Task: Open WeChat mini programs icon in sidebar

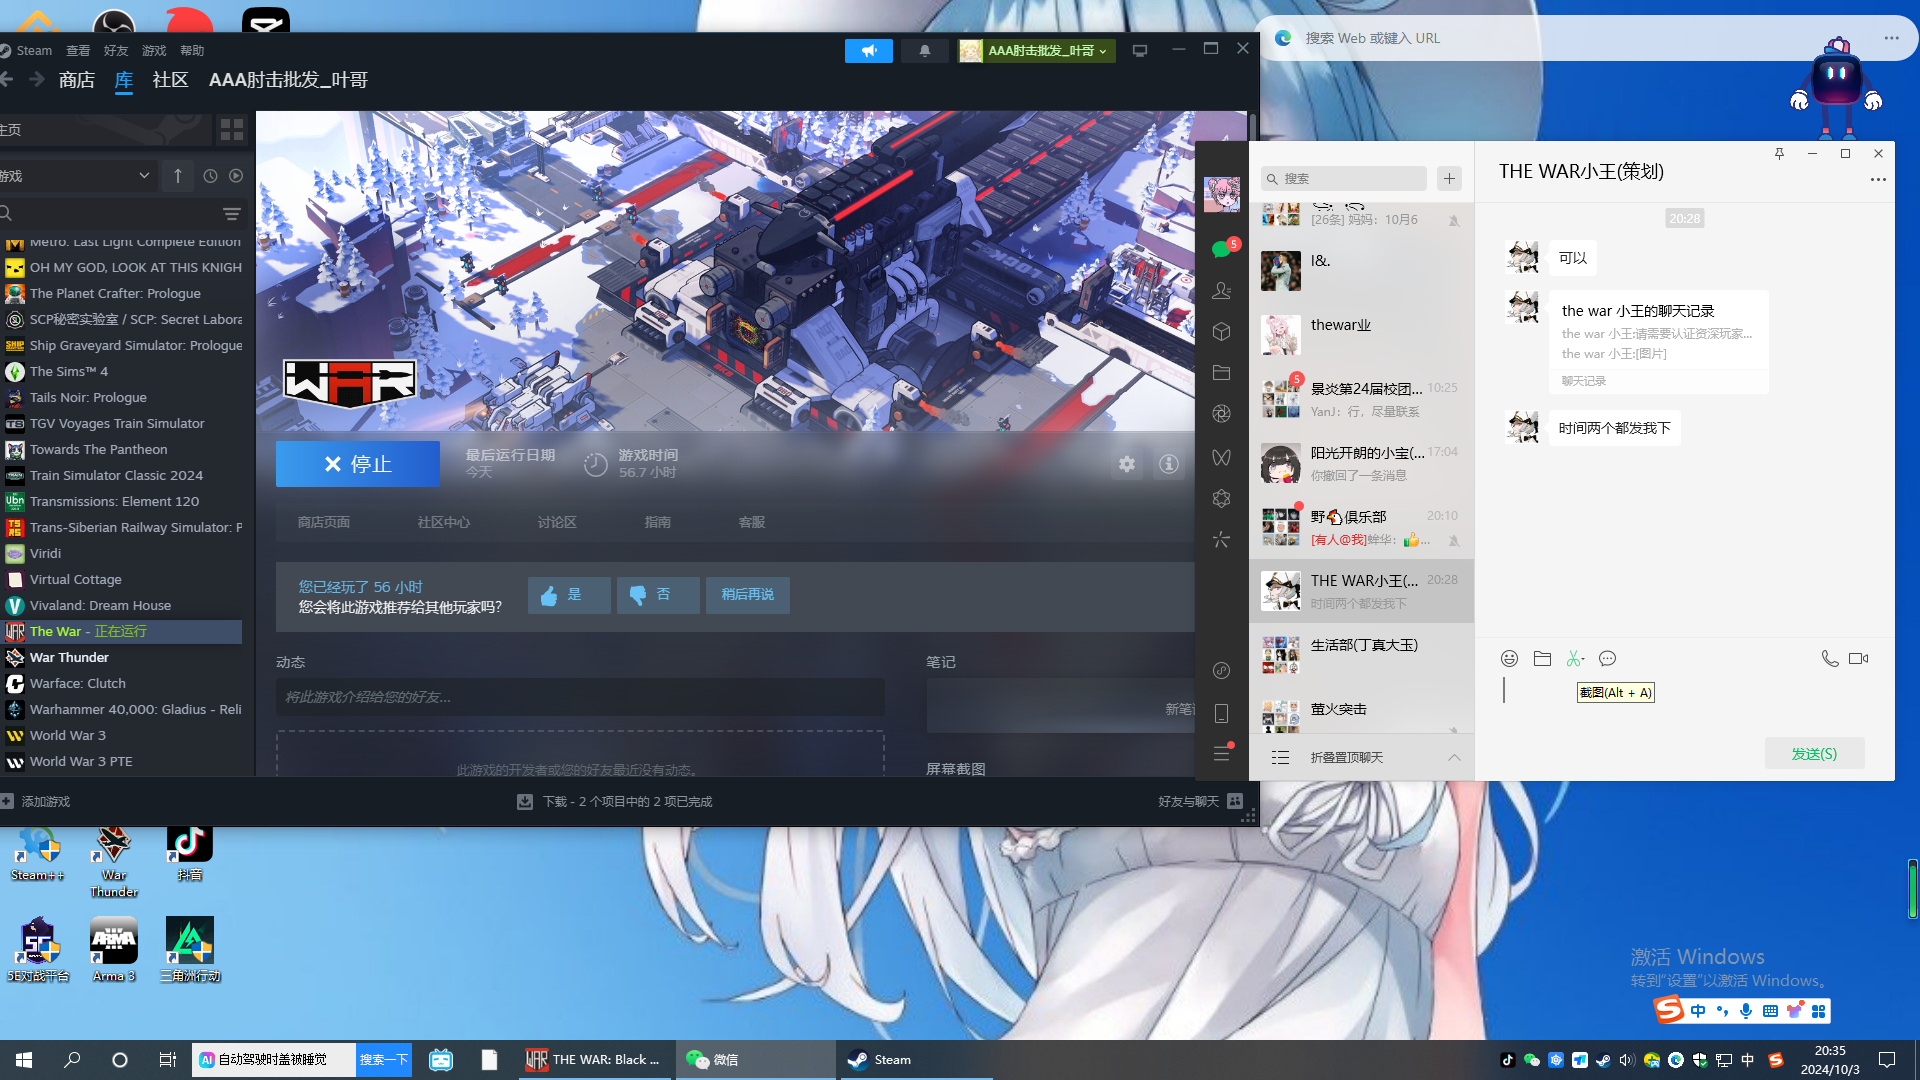Action: click(x=1221, y=498)
